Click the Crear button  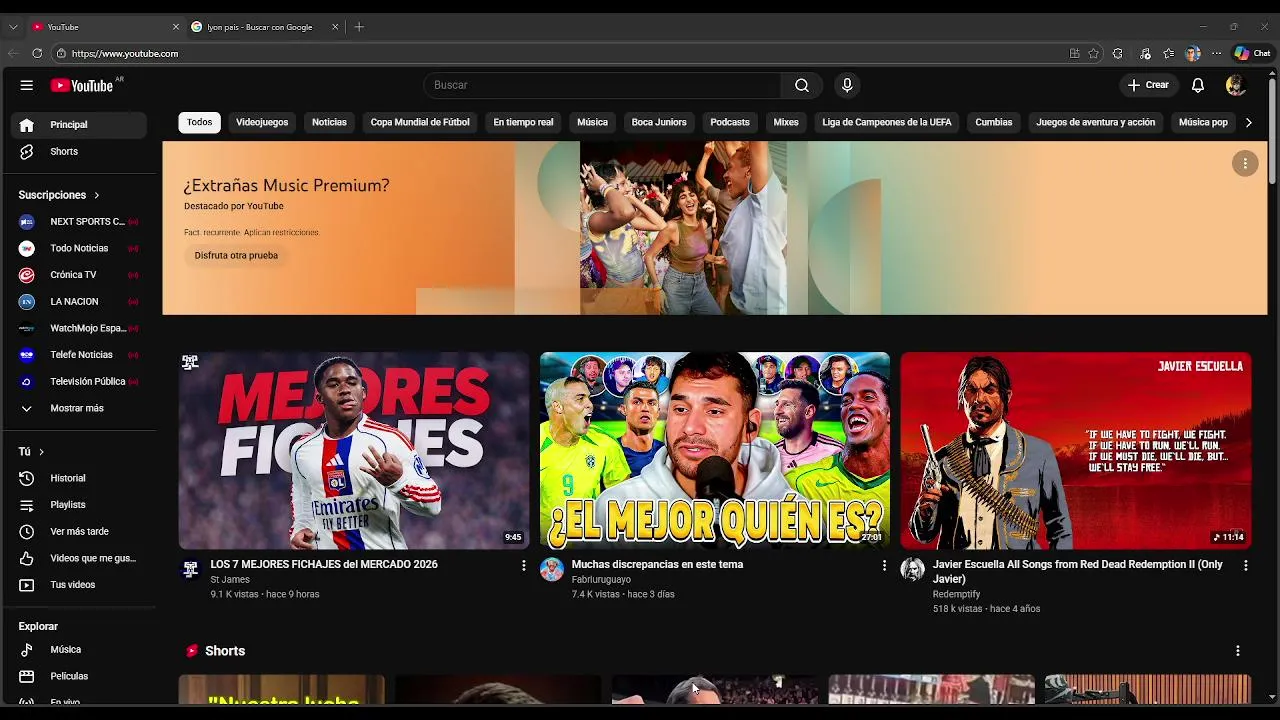1148,85
